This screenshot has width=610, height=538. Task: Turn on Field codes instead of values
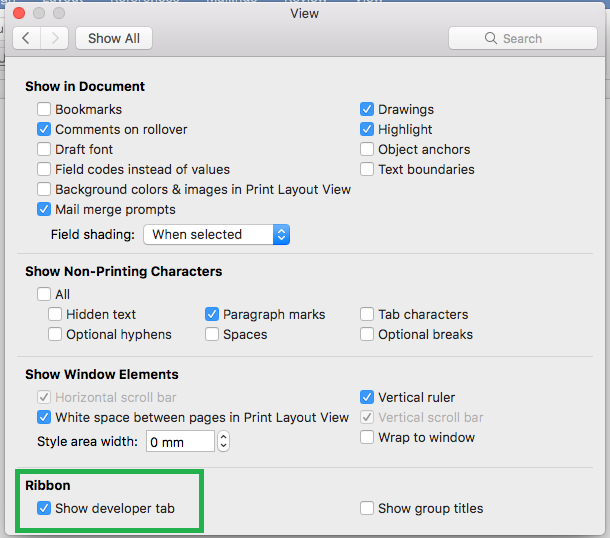point(44,169)
